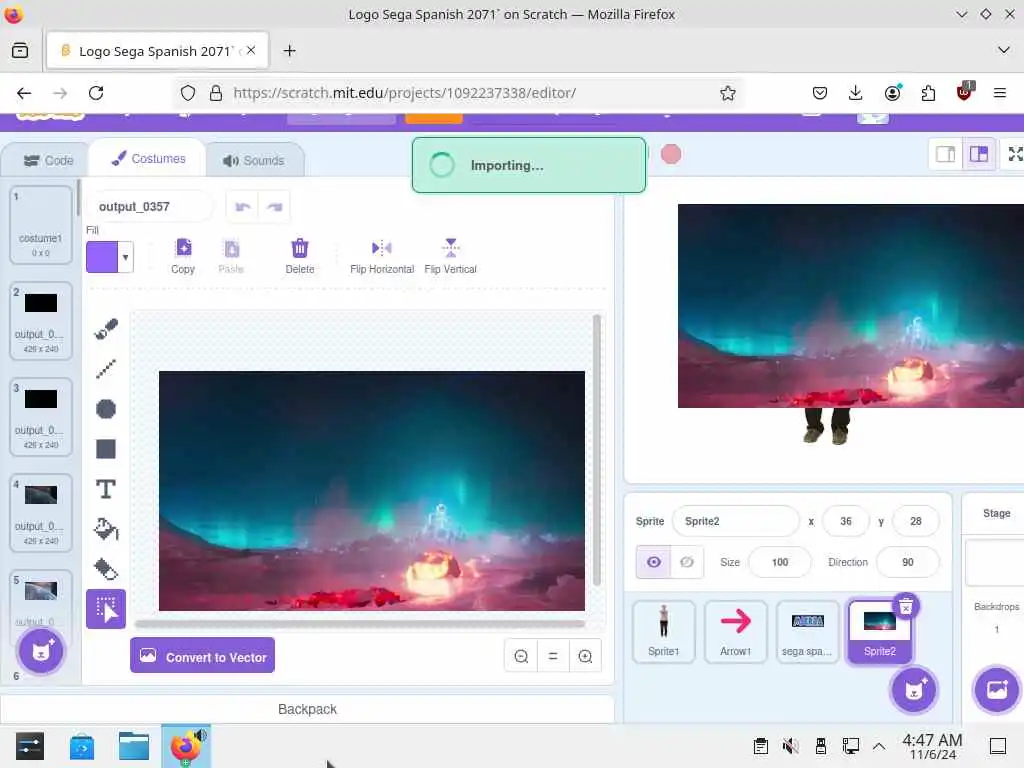Image resolution: width=1024 pixels, height=768 pixels.
Task: Open the Backpack panel
Action: (x=307, y=709)
